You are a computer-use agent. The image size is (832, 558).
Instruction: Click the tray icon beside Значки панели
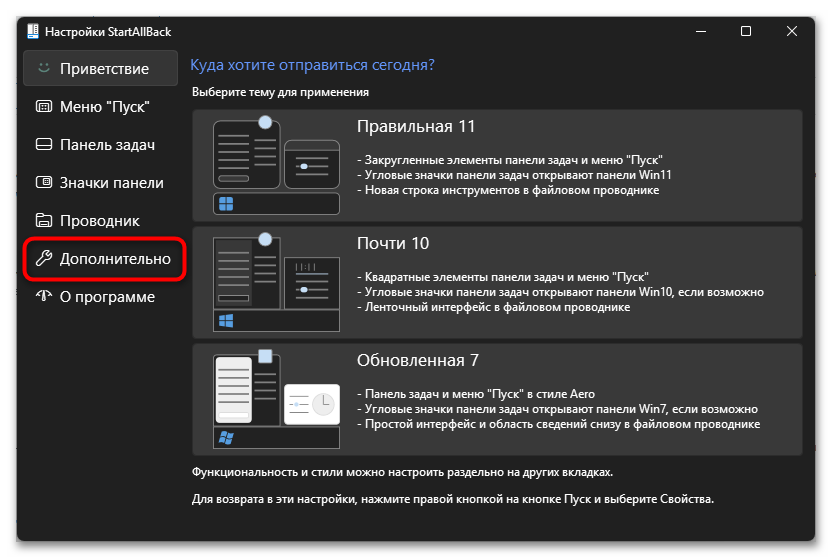pos(44,182)
